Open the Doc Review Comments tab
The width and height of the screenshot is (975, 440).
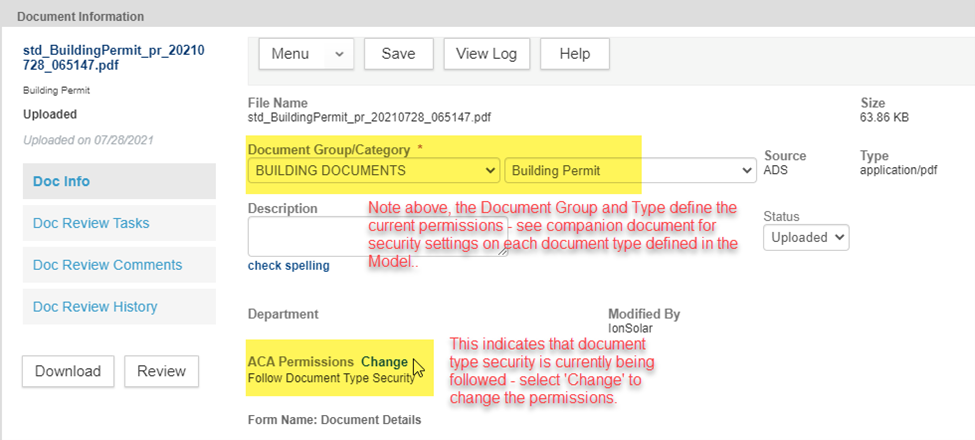[107, 265]
